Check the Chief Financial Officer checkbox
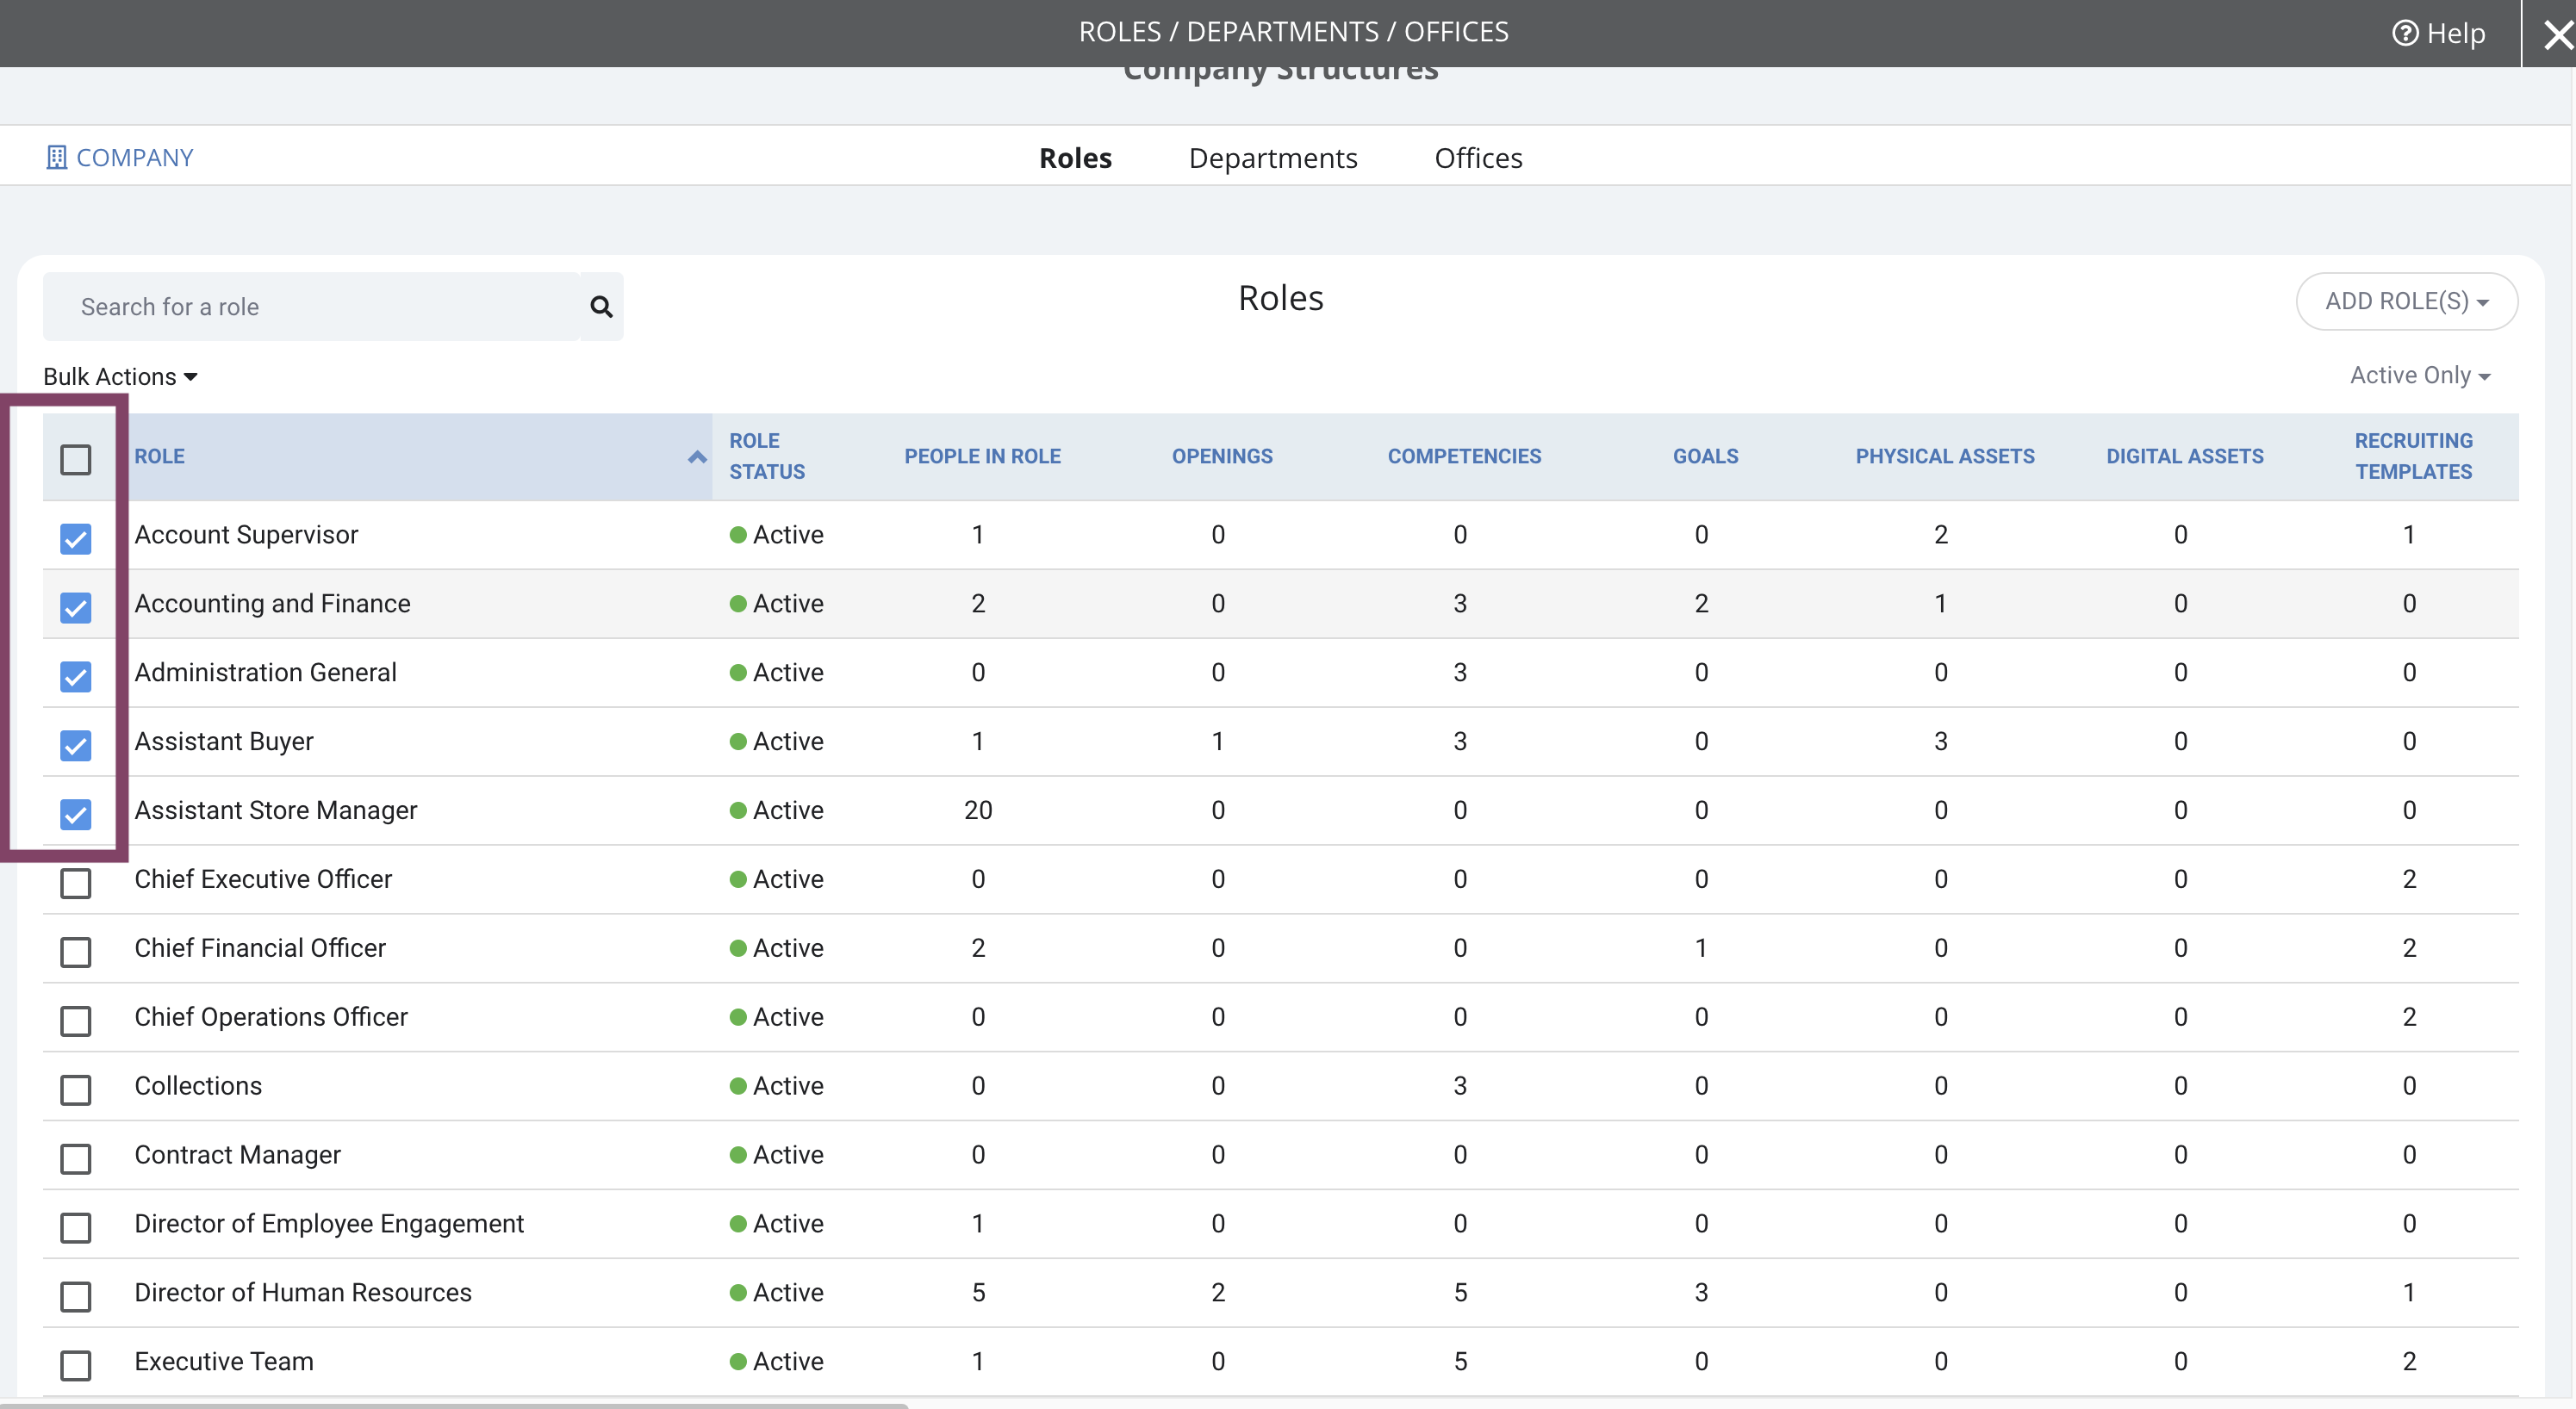Image resolution: width=2576 pixels, height=1409 pixels. 76,952
